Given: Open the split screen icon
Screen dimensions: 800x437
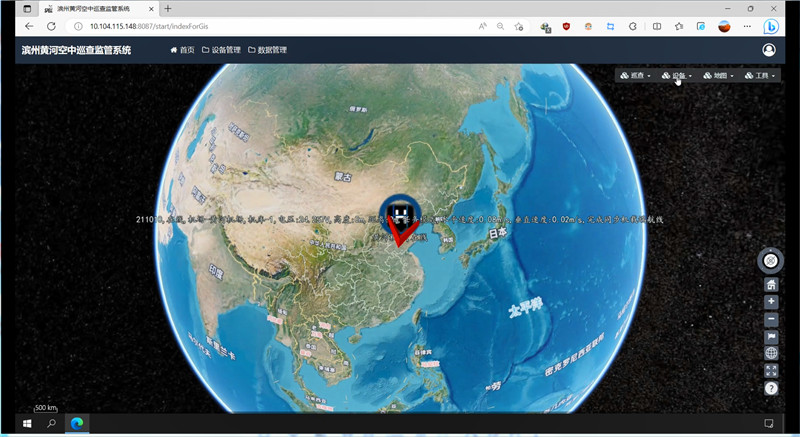Looking at the screenshot, I should [x=657, y=26].
